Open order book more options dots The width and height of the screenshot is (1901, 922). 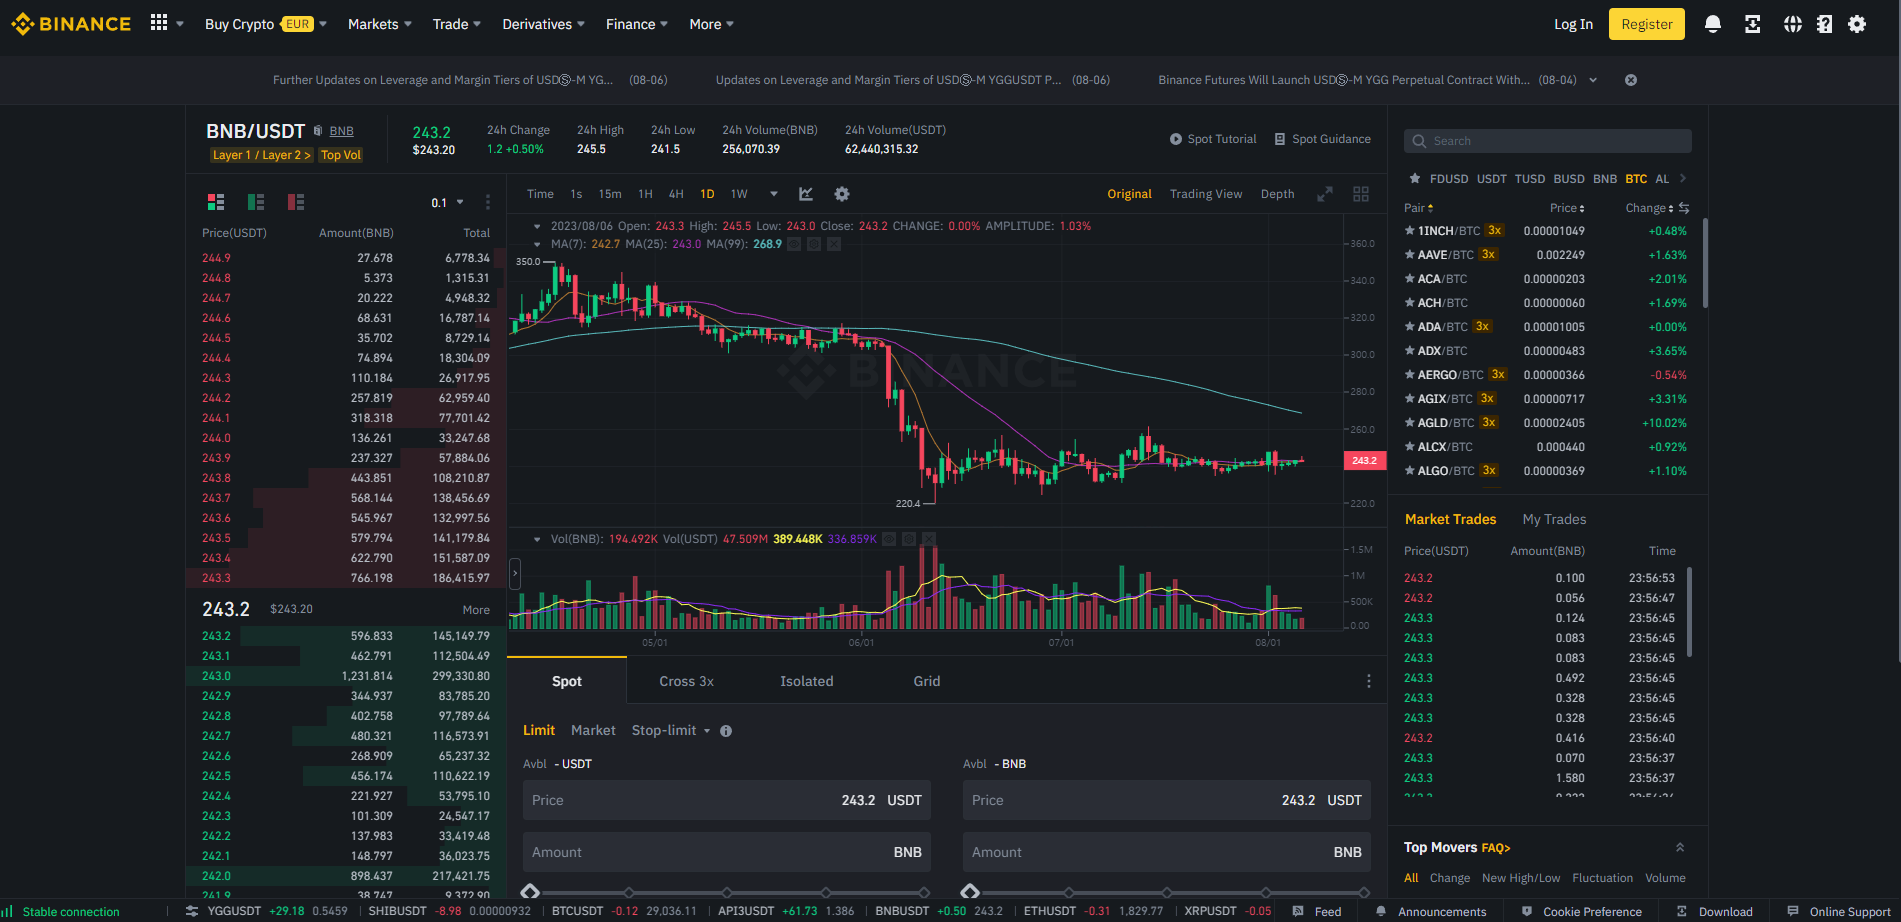488,202
